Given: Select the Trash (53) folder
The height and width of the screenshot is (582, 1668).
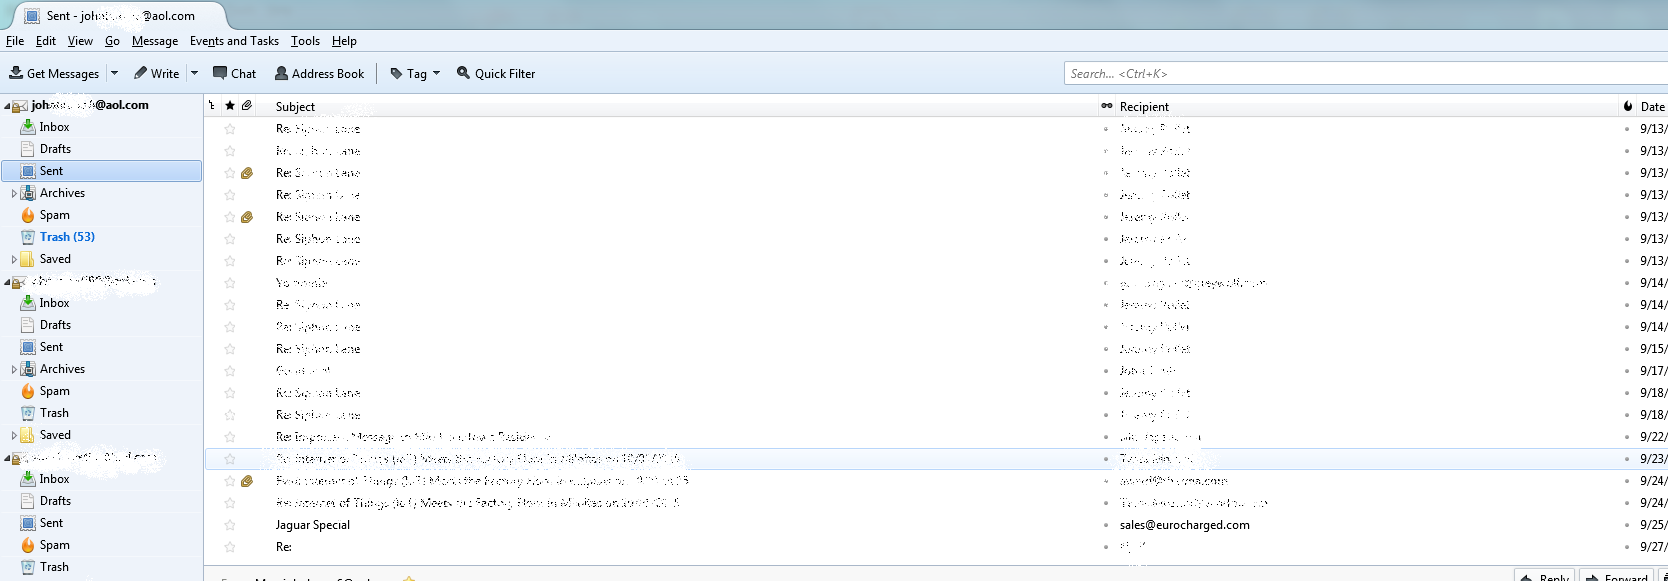Looking at the screenshot, I should (x=67, y=237).
